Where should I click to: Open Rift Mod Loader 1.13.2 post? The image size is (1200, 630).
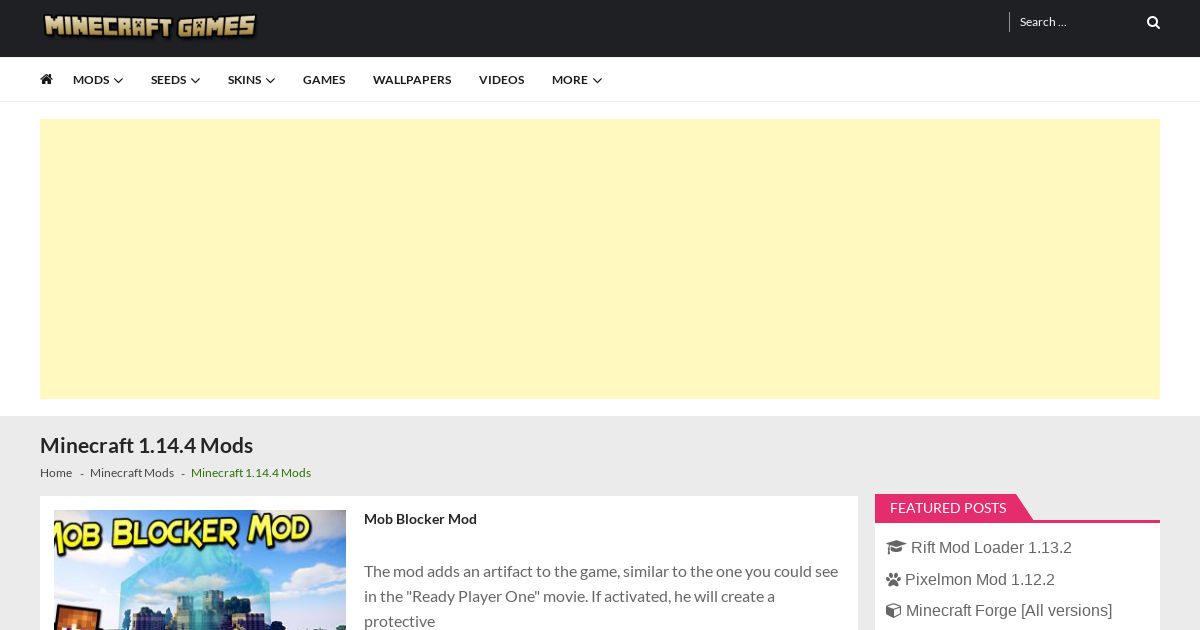coord(991,548)
